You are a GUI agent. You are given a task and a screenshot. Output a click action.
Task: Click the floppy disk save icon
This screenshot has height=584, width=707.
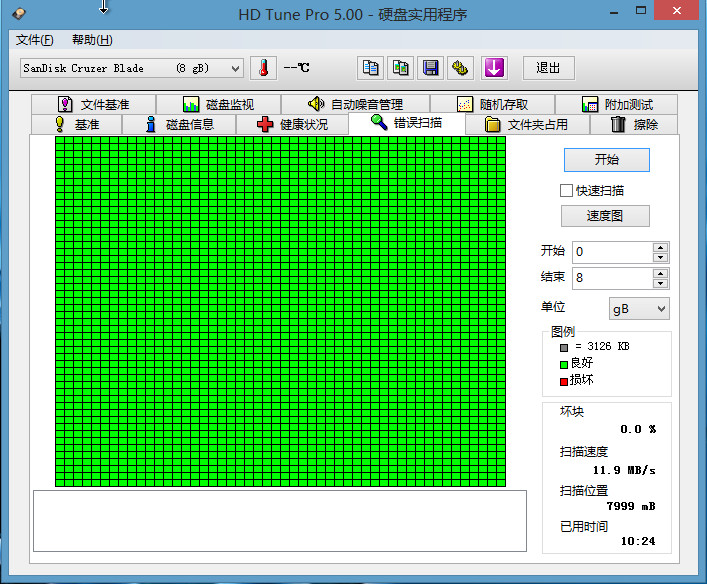coord(431,68)
